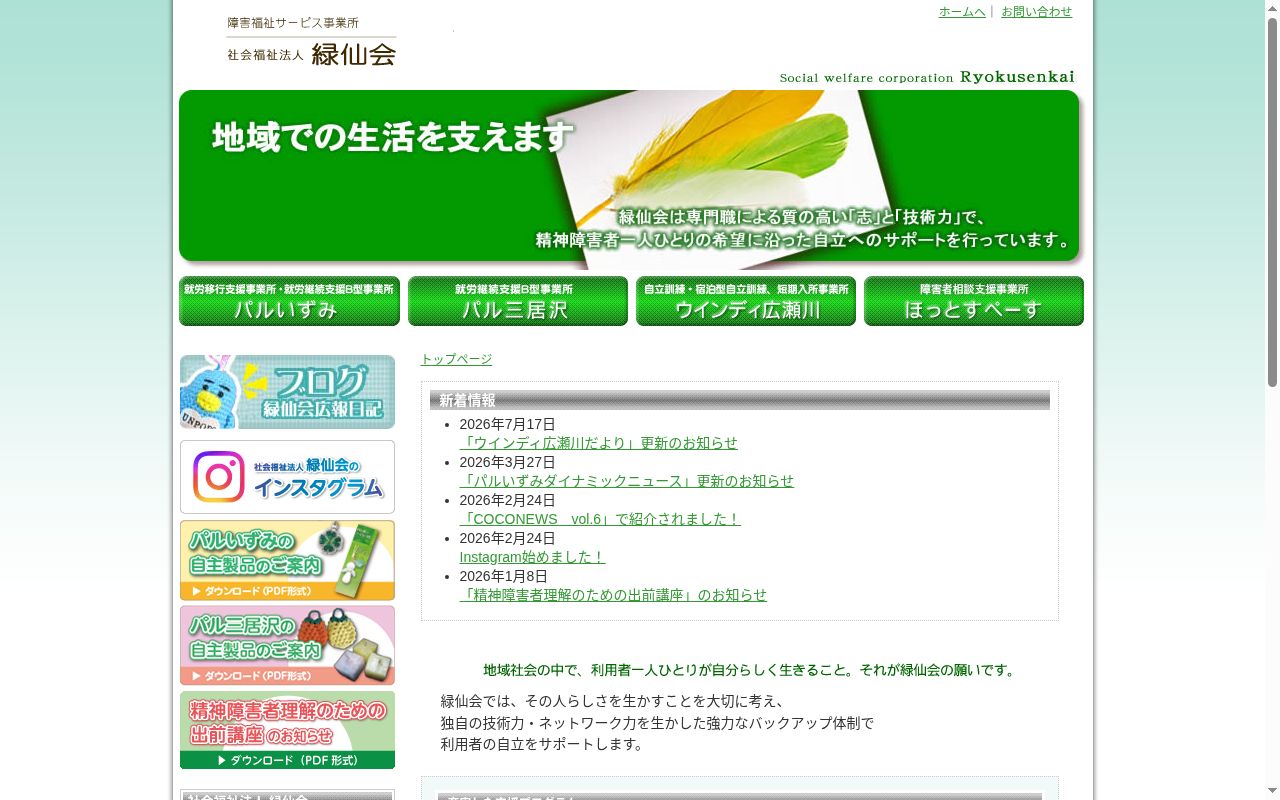
Task: Click the 緑仙会 logo in header
Action: (311, 41)
